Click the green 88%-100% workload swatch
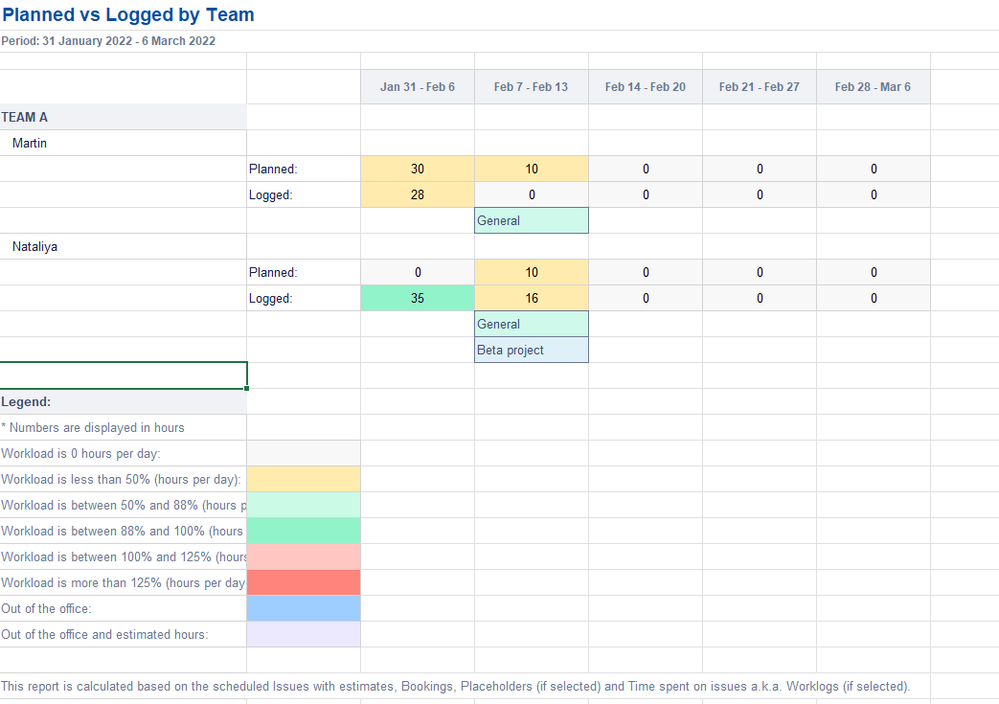The image size is (999, 704). click(304, 531)
